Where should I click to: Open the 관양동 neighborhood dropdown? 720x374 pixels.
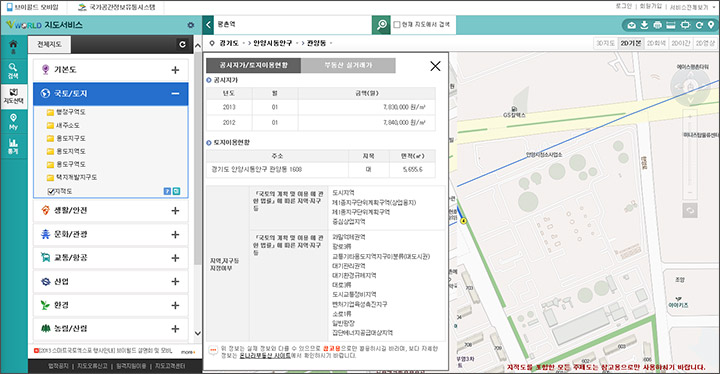coord(319,43)
